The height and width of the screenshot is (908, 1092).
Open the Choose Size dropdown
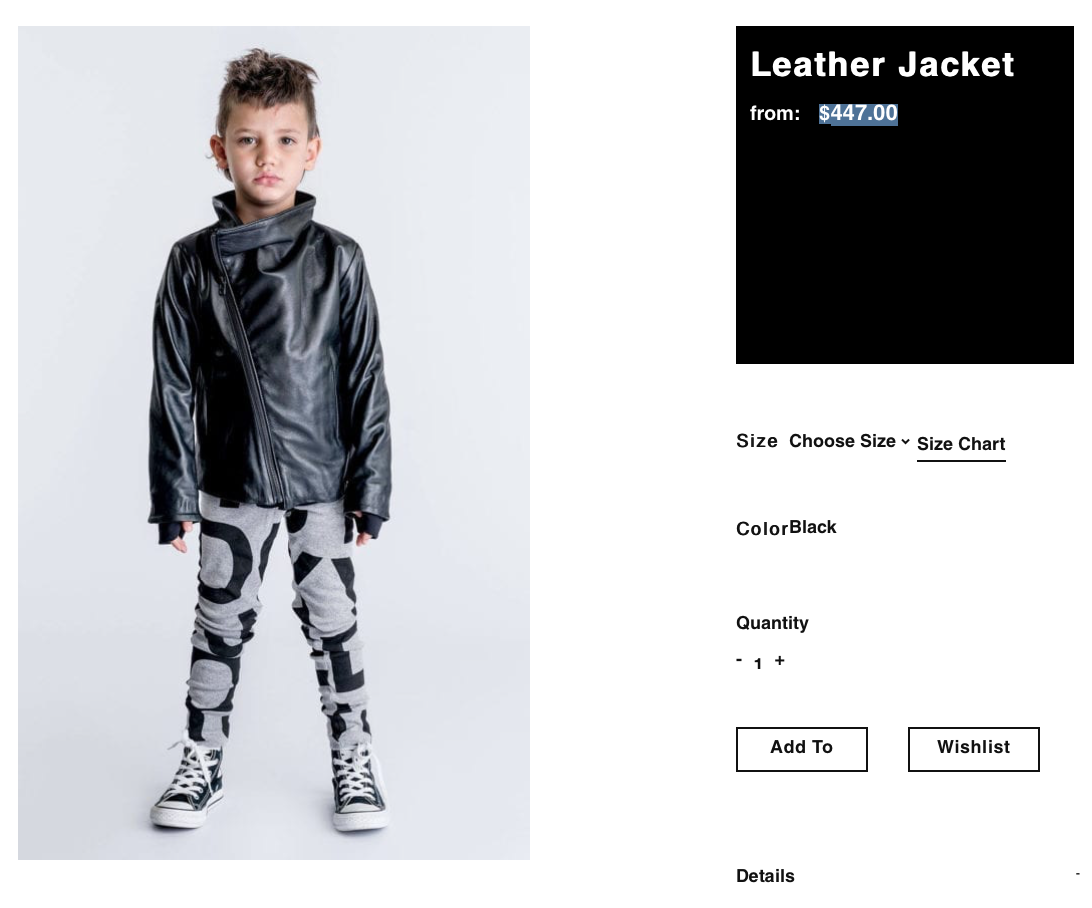pyautogui.click(x=849, y=441)
